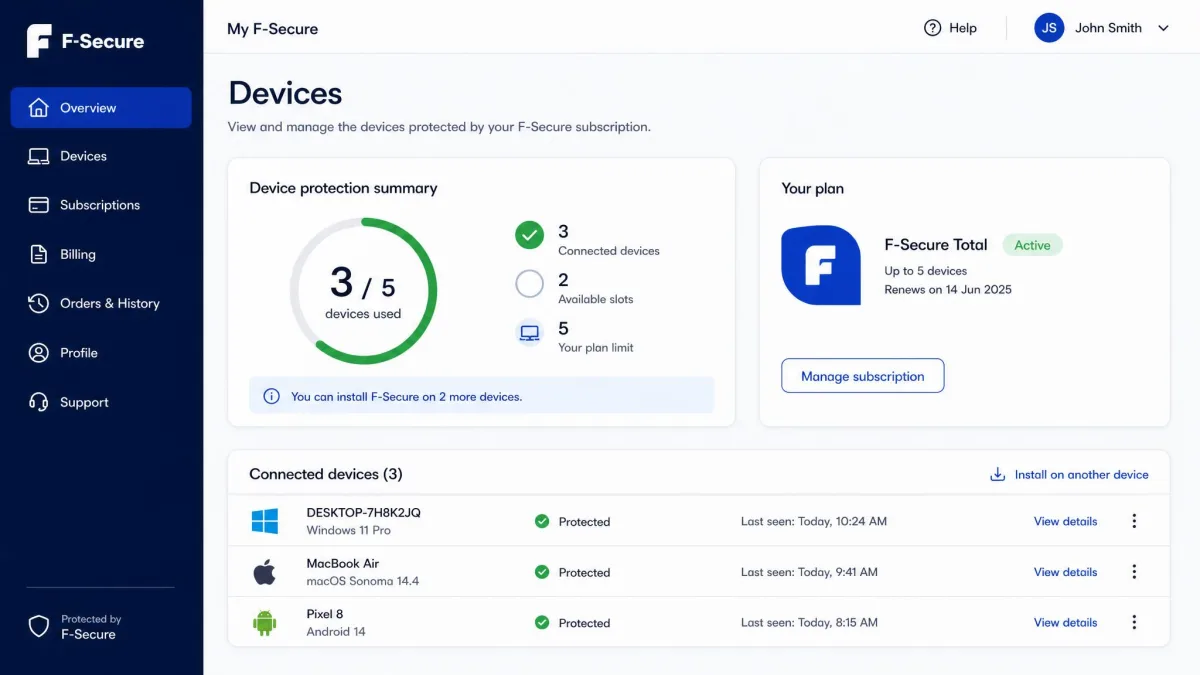
Task: Click the green check beside DESKTOP-7H8K2JQ Protected
Action: click(x=542, y=521)
